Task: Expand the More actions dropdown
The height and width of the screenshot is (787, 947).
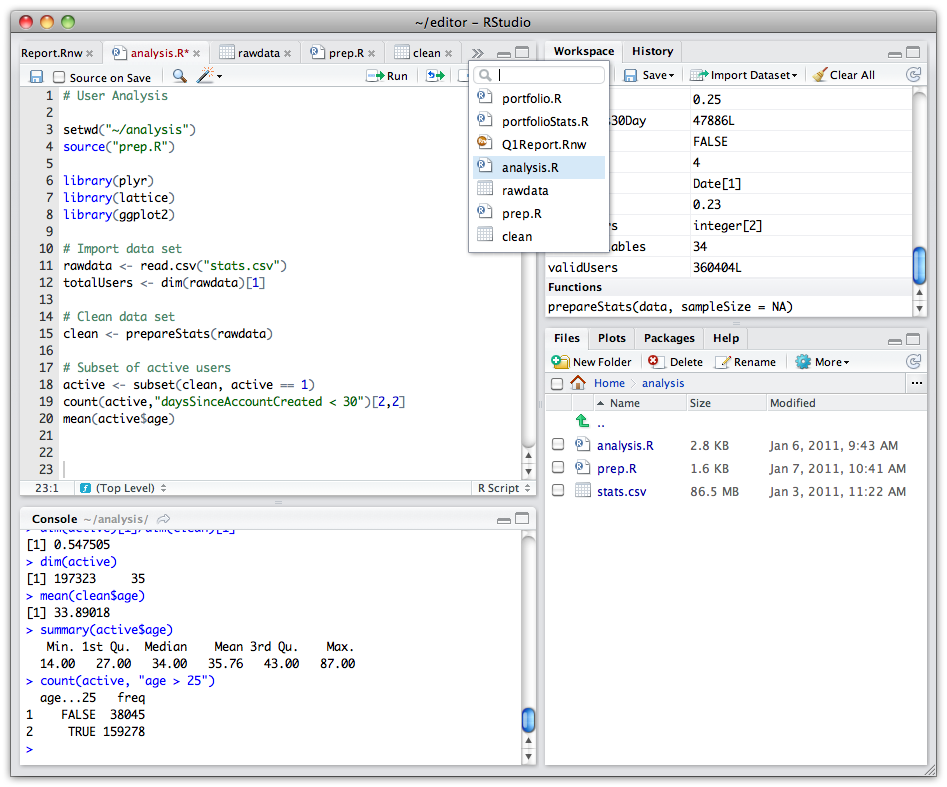Action: click(821, 362)
